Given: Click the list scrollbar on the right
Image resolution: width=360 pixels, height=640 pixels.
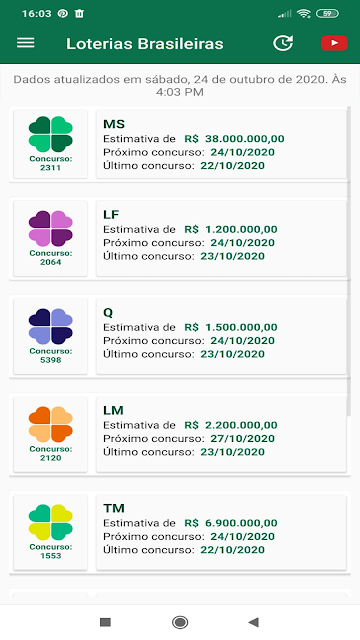Looking at the screenshot, I should [x=348, y=261].
